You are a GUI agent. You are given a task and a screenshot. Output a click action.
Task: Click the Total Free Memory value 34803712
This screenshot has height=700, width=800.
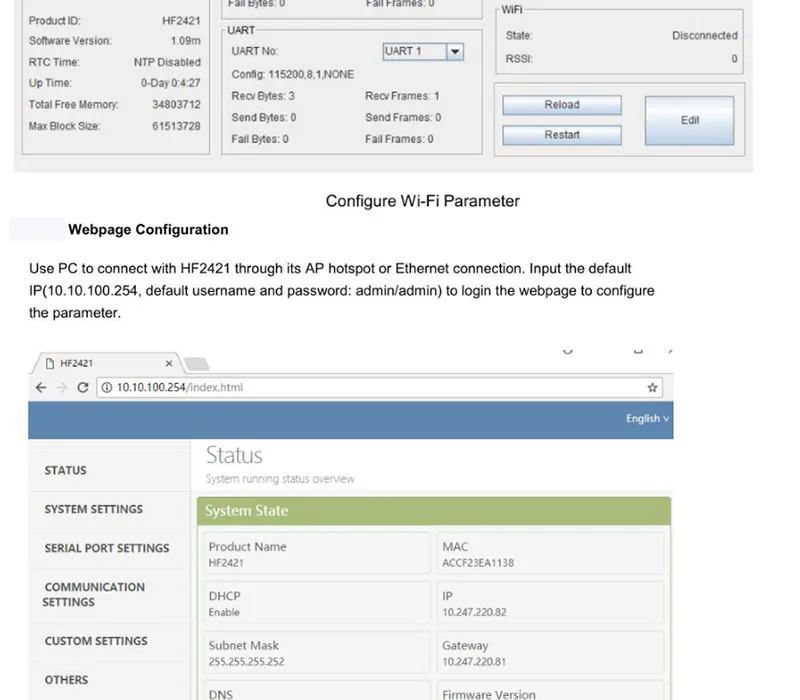[x=177, y=105]
